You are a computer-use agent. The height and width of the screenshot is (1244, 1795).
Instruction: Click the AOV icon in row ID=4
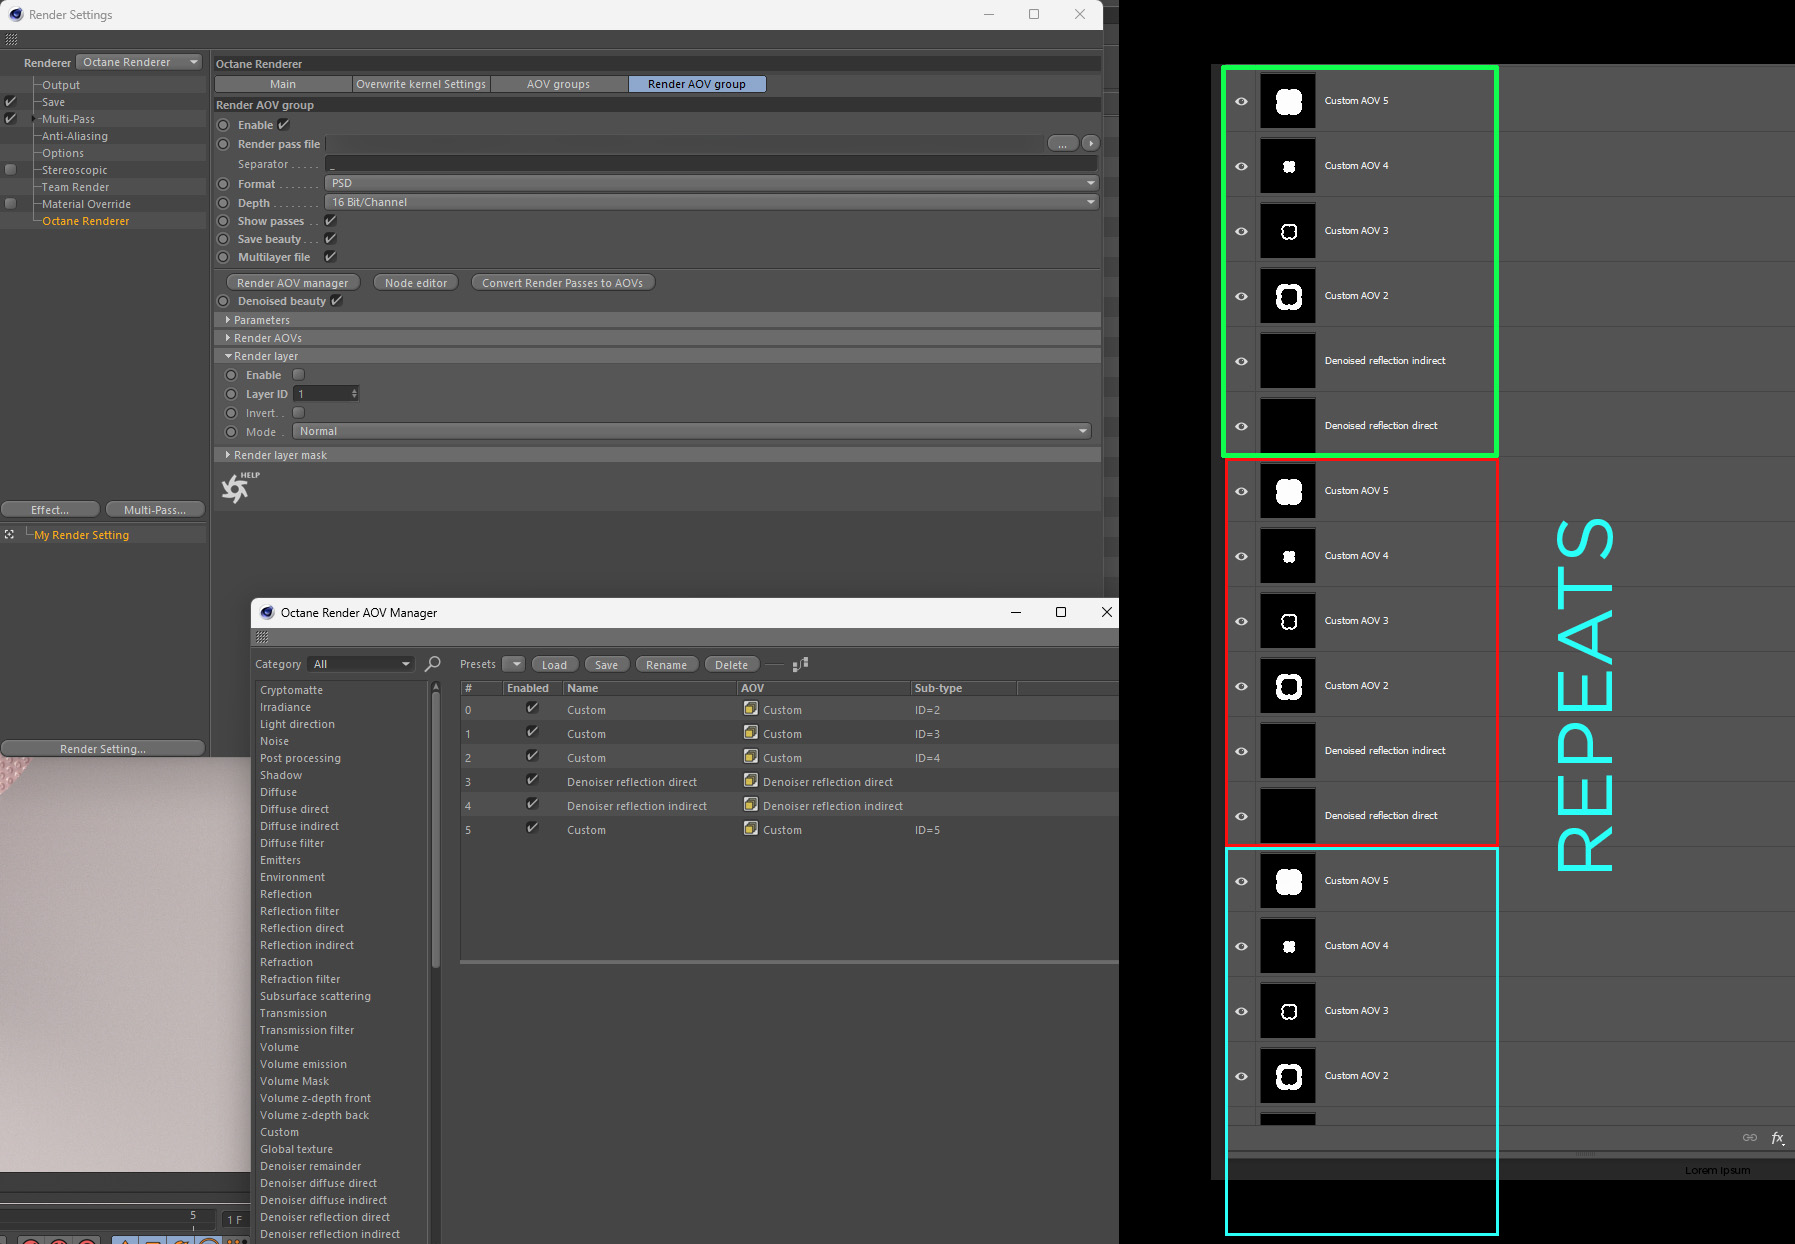(751, 757)
